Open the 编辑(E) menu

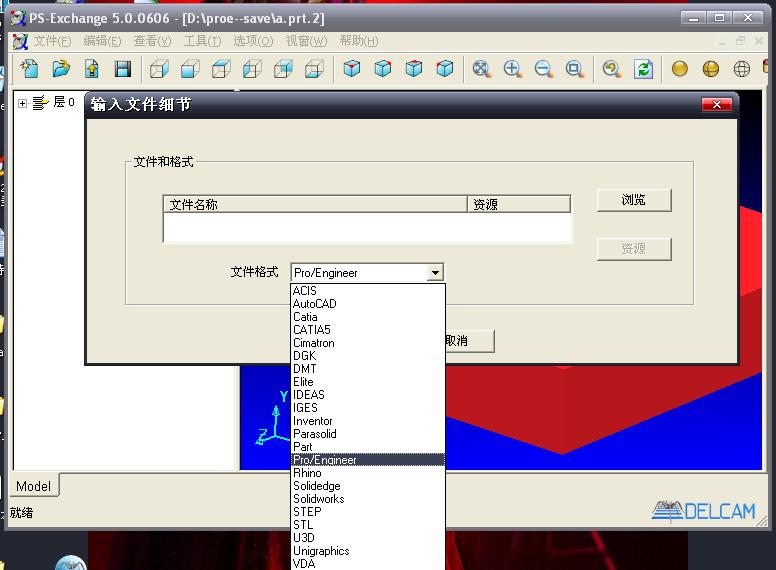point(102,41)
